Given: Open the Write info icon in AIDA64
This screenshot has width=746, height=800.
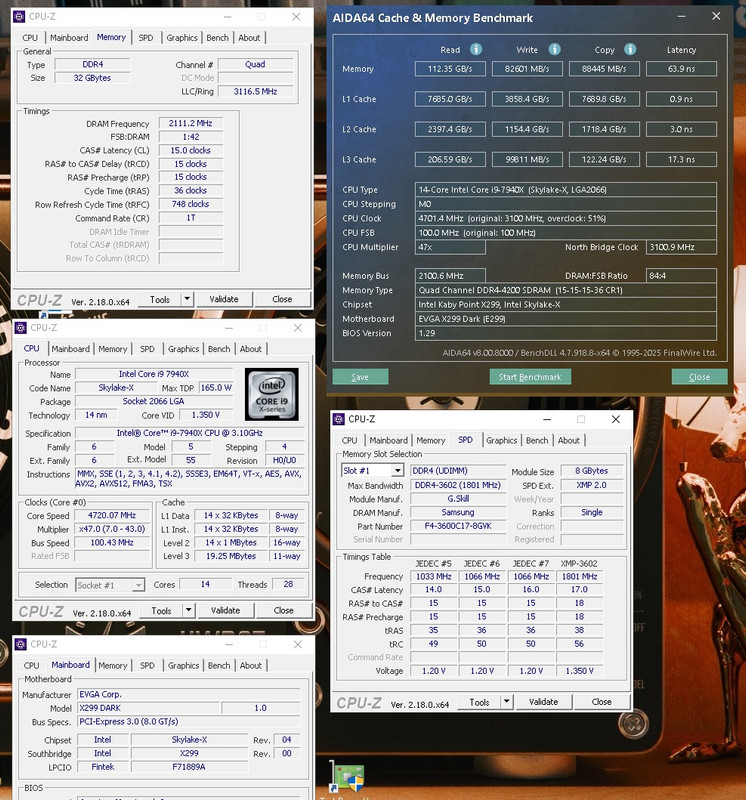Looking at the screenshot, I should [554, 49].
